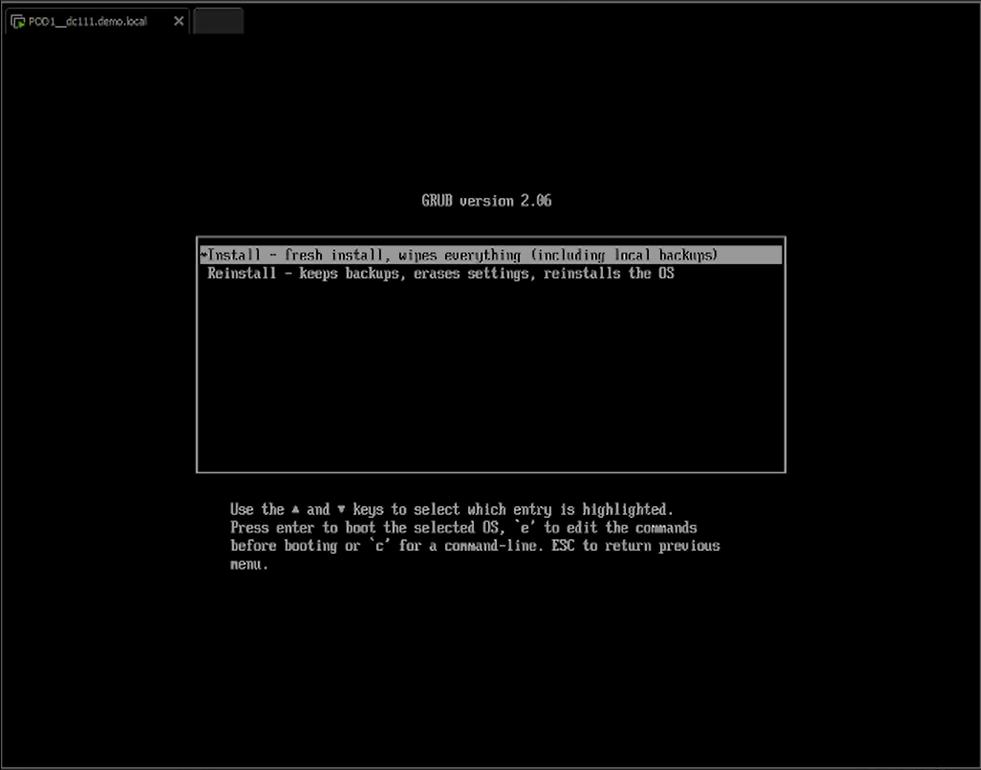Viewport: 981px width, 770px height.
Task: Open the blank second tab
Action: 218,21
